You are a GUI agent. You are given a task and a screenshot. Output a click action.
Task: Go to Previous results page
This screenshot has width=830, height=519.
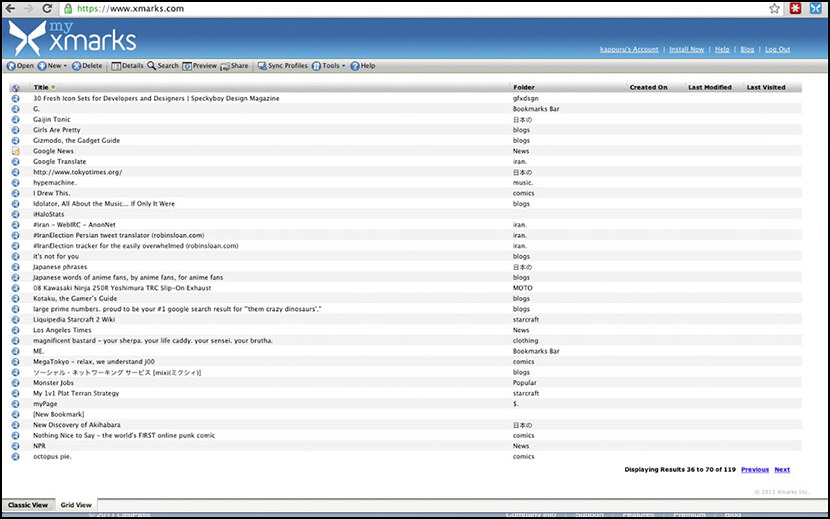(x=755, y=470)
